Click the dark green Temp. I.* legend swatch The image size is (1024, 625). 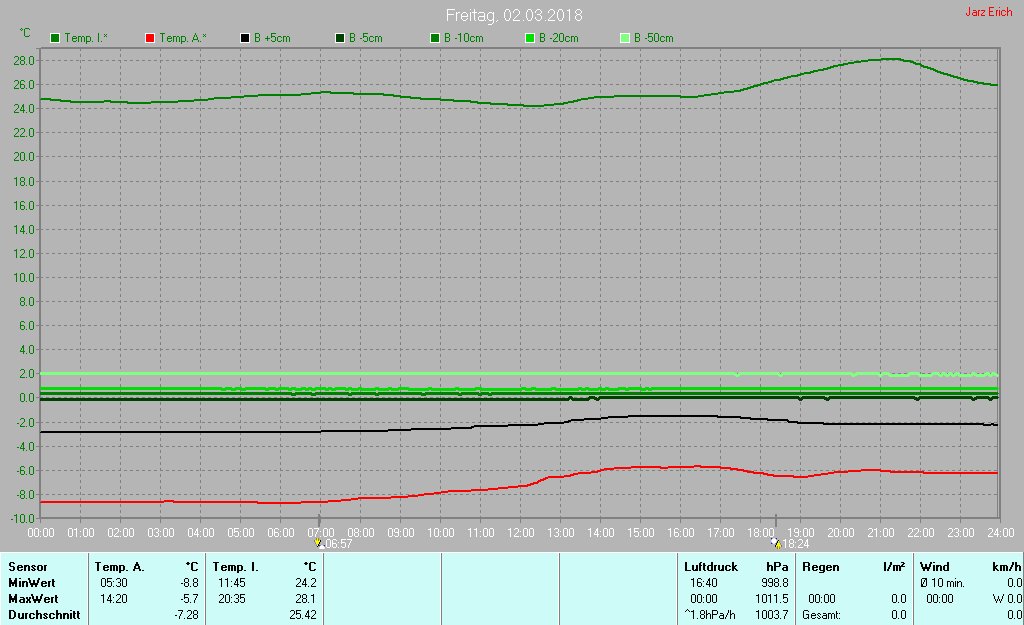pos(55,39)
